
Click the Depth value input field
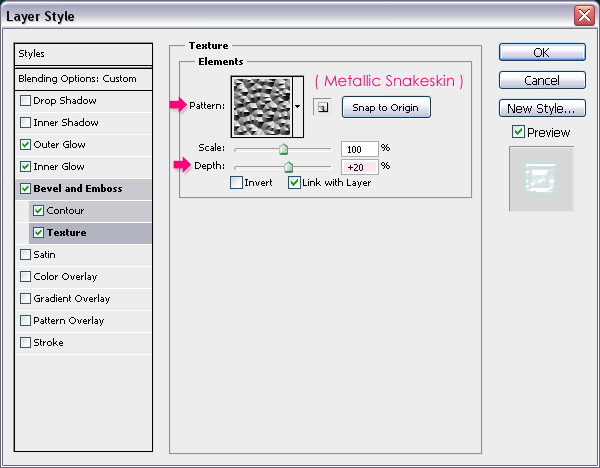point(358,166)
